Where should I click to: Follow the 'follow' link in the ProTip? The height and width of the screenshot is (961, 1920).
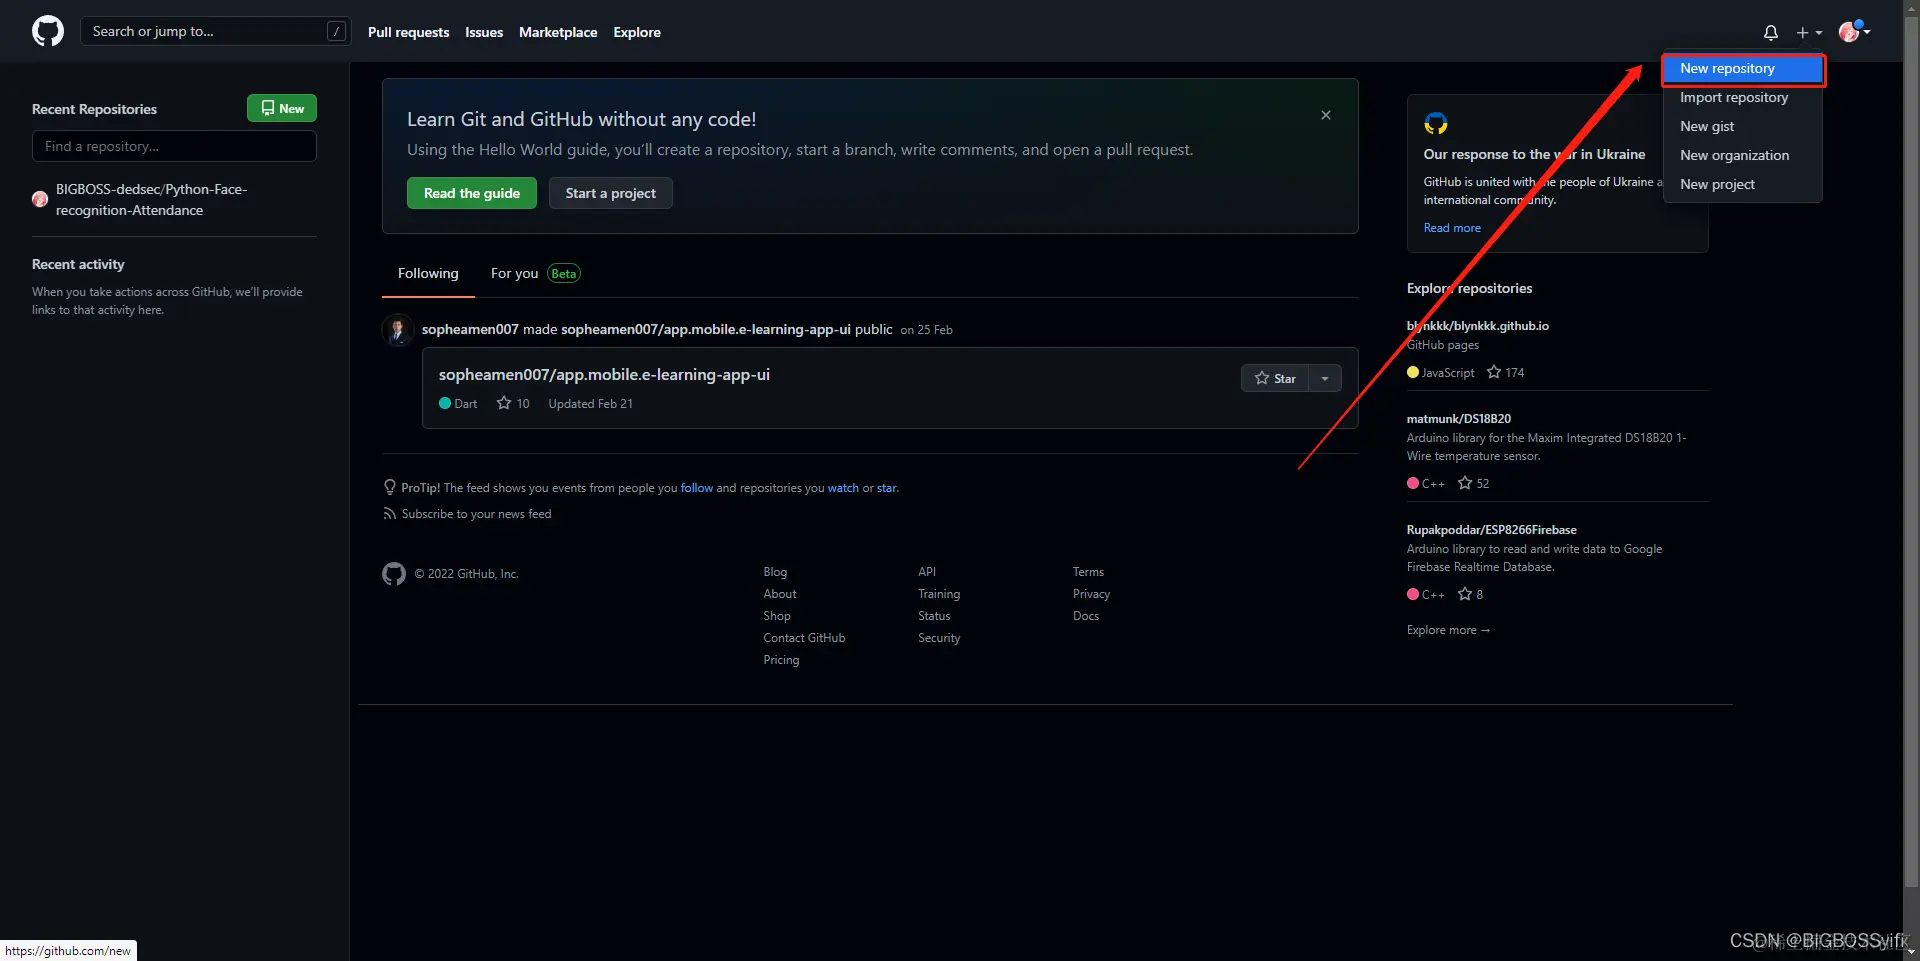(x=697, y=488)
